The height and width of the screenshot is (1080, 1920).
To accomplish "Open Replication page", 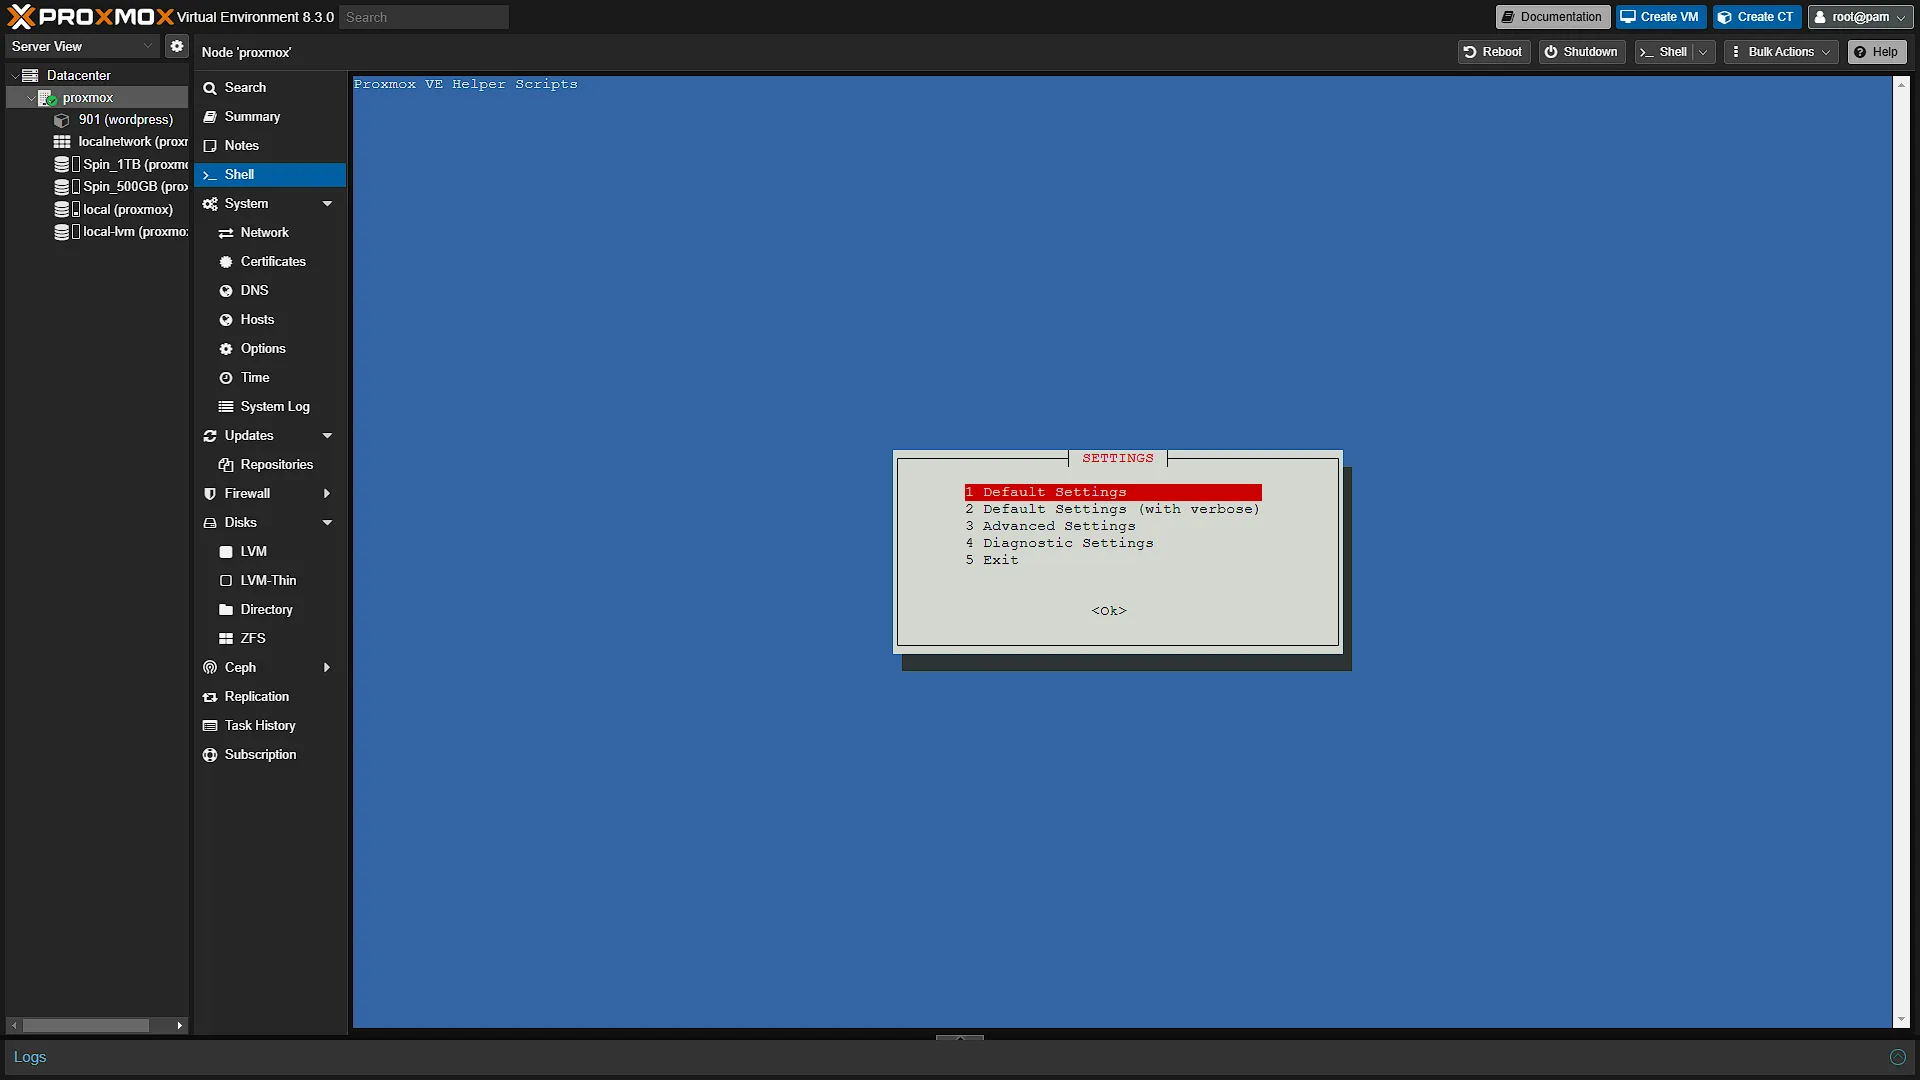I will point(270,697).
